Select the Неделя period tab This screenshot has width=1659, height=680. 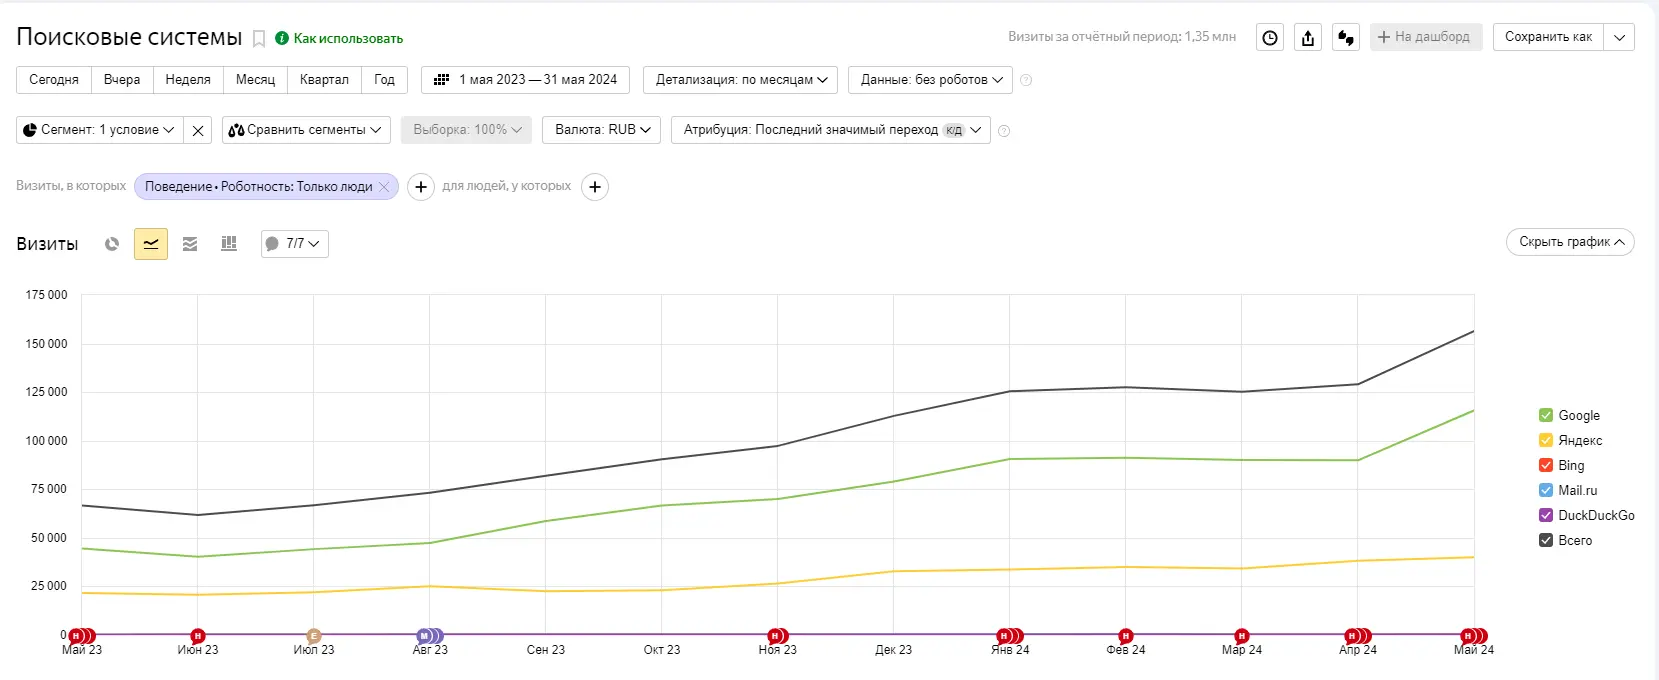pos(188,80)
